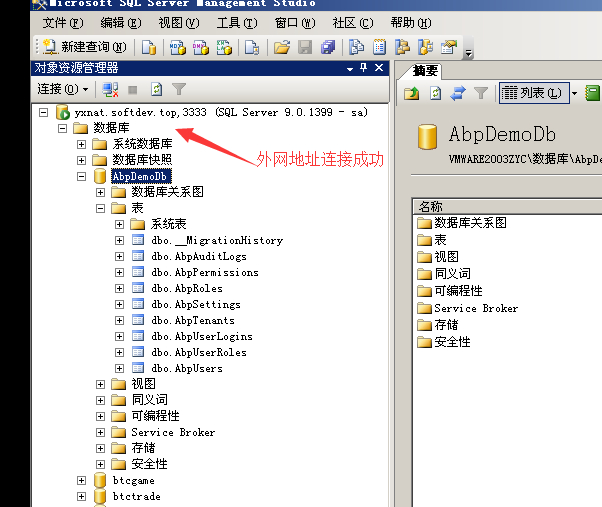
Task: Open the Window menu
Action: (295, 23)
